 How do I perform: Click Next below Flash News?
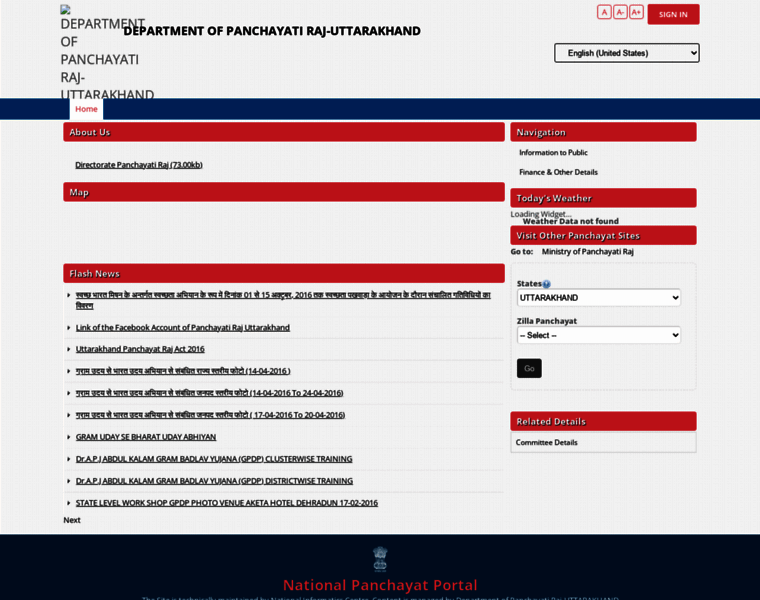(72, 520)
